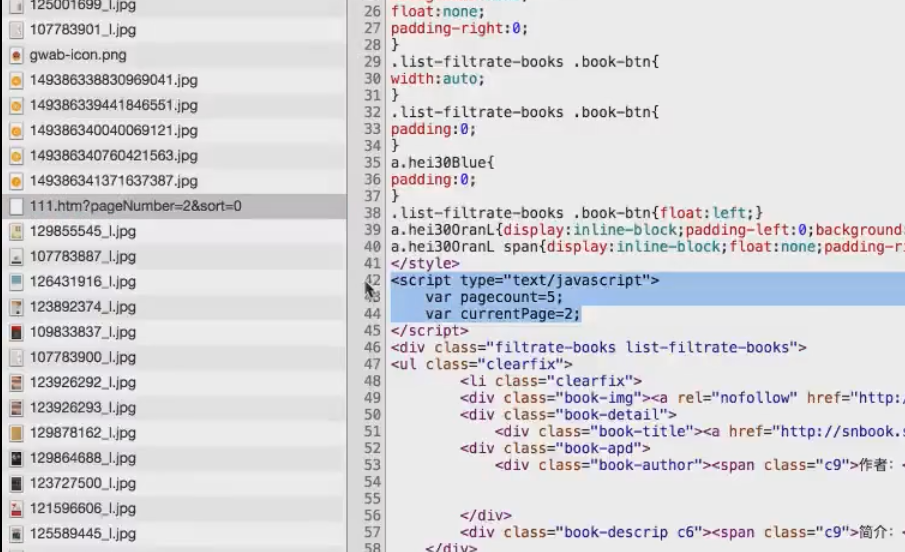Select file name 149386340760421563.jpg
This screenshot has width=905, height=552.
coord(114,156)
